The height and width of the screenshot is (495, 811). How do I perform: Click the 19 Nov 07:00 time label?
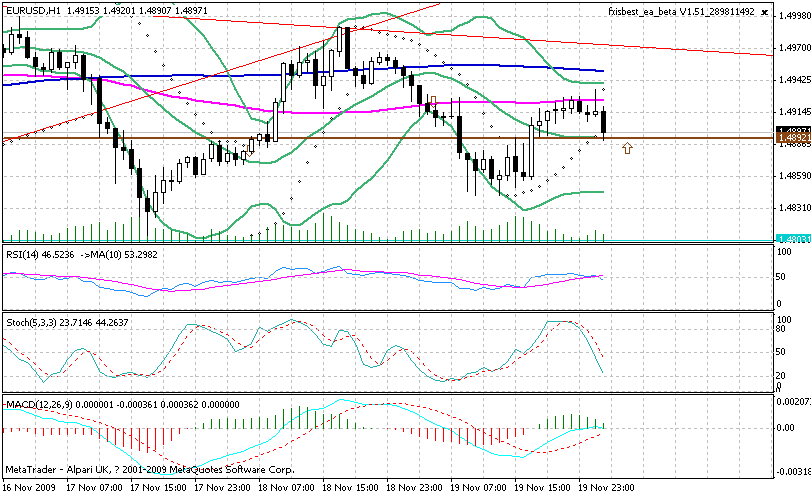click(x=478, y=487)
